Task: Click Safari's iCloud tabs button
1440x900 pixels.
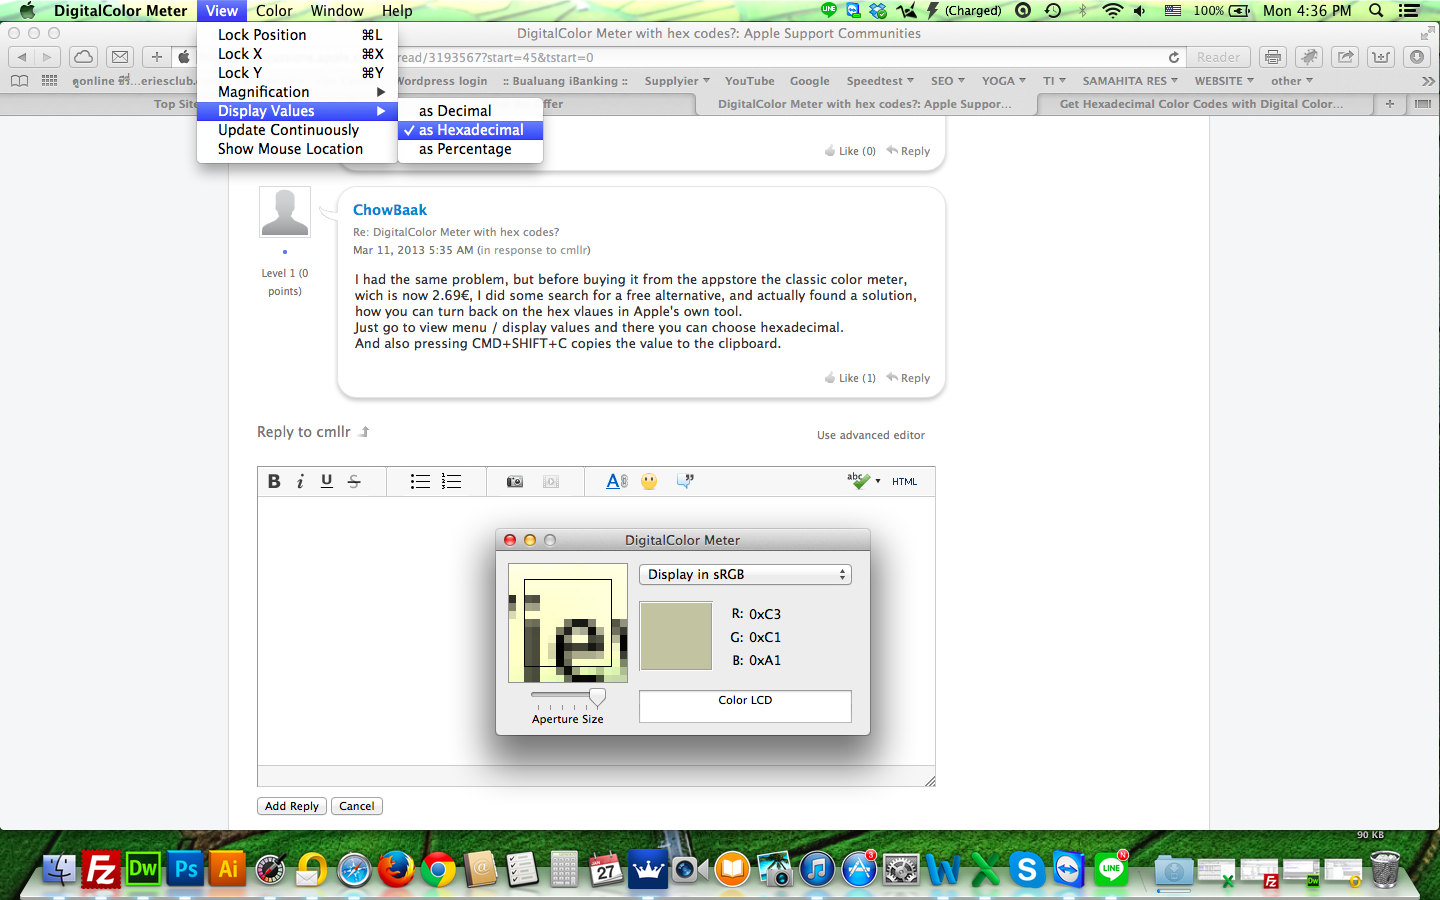Action: (x=84, y=57)
